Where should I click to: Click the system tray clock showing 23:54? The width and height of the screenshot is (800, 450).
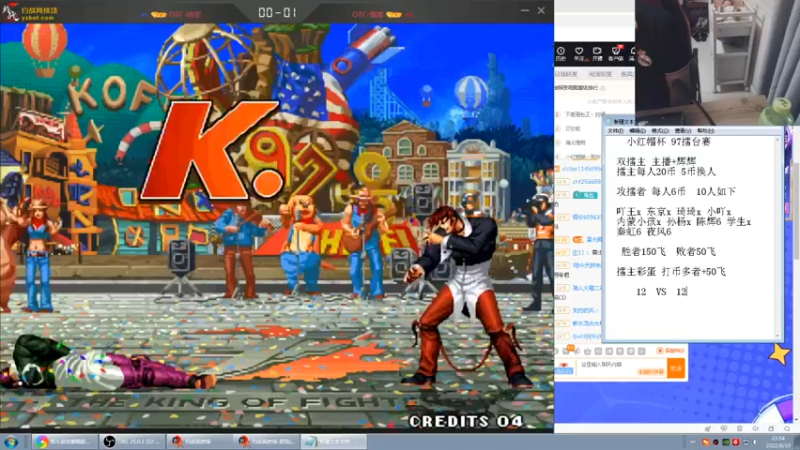pyautogui.click(x=778, y=442)
